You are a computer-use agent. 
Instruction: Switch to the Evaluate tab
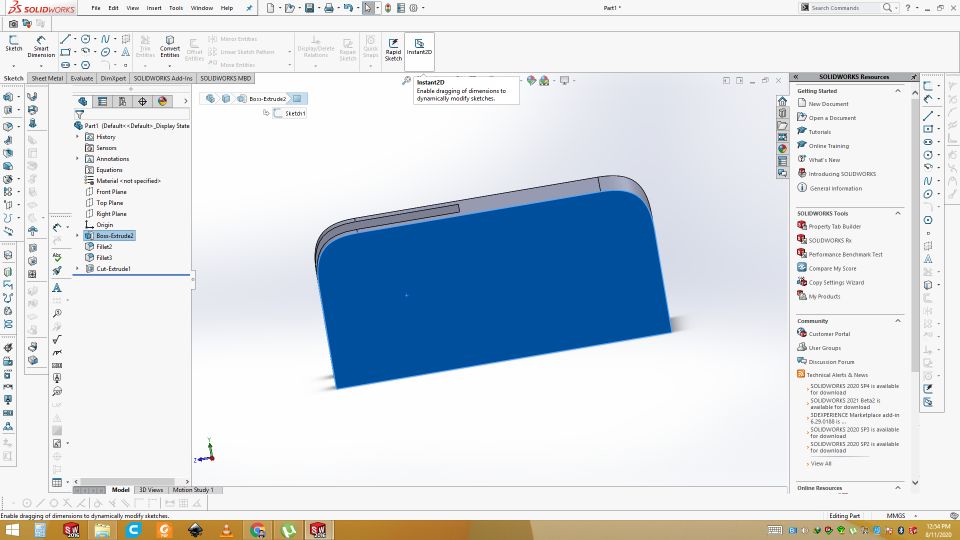(81, 78)
